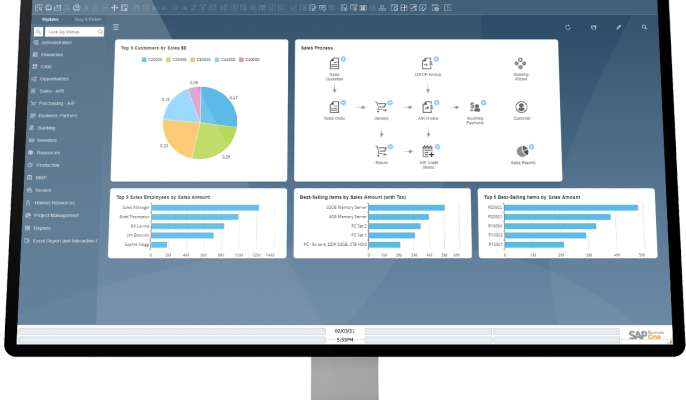Open the Sales Quotation icon in Sales Process
This screenshot has height=400, width=686.
pyautogui.click(x=335, y=64)
